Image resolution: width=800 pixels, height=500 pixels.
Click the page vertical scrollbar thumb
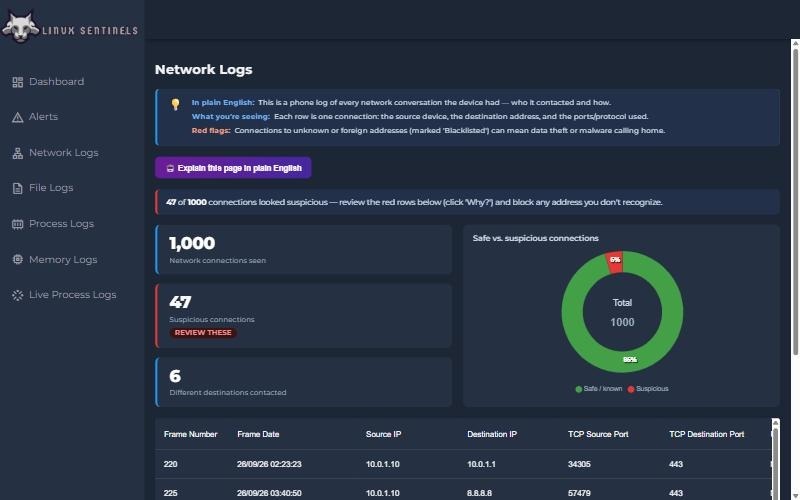[x=795, y=202]
